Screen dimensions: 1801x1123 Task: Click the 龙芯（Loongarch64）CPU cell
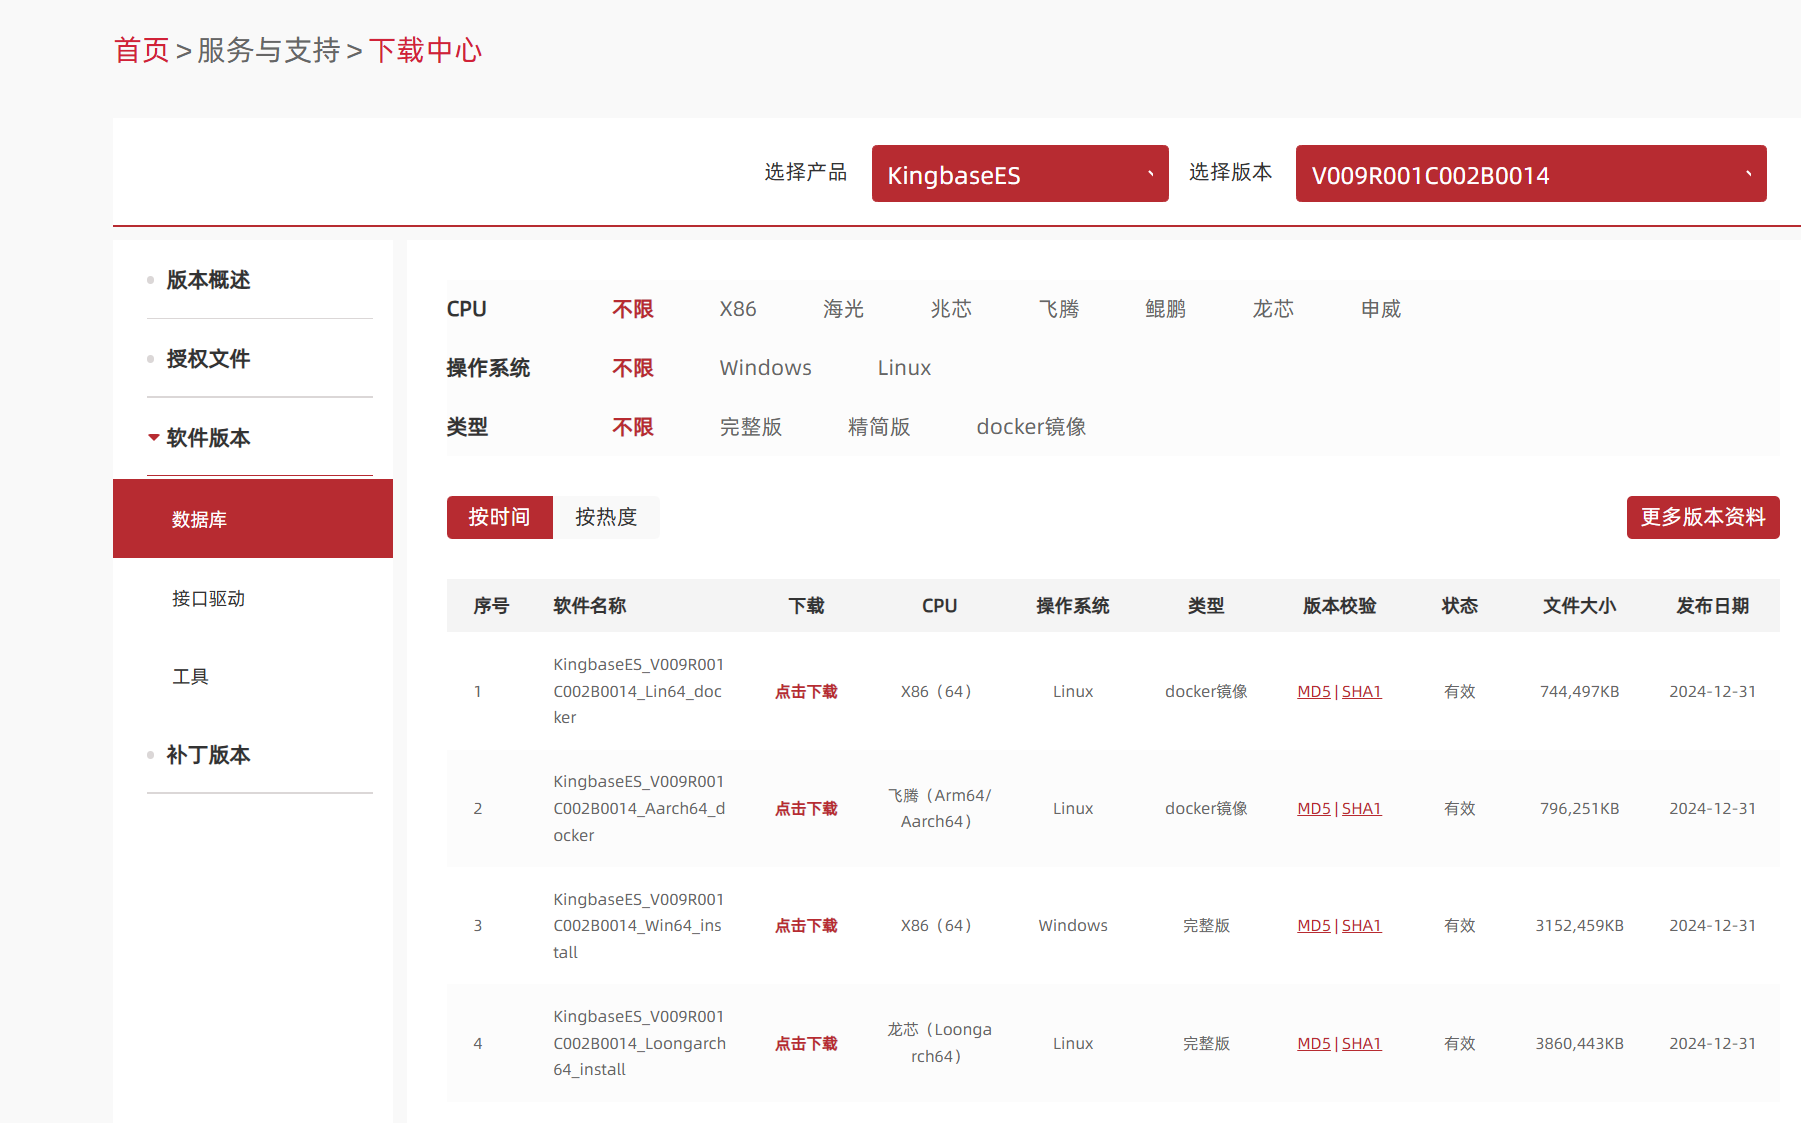tap(939, 1043)
